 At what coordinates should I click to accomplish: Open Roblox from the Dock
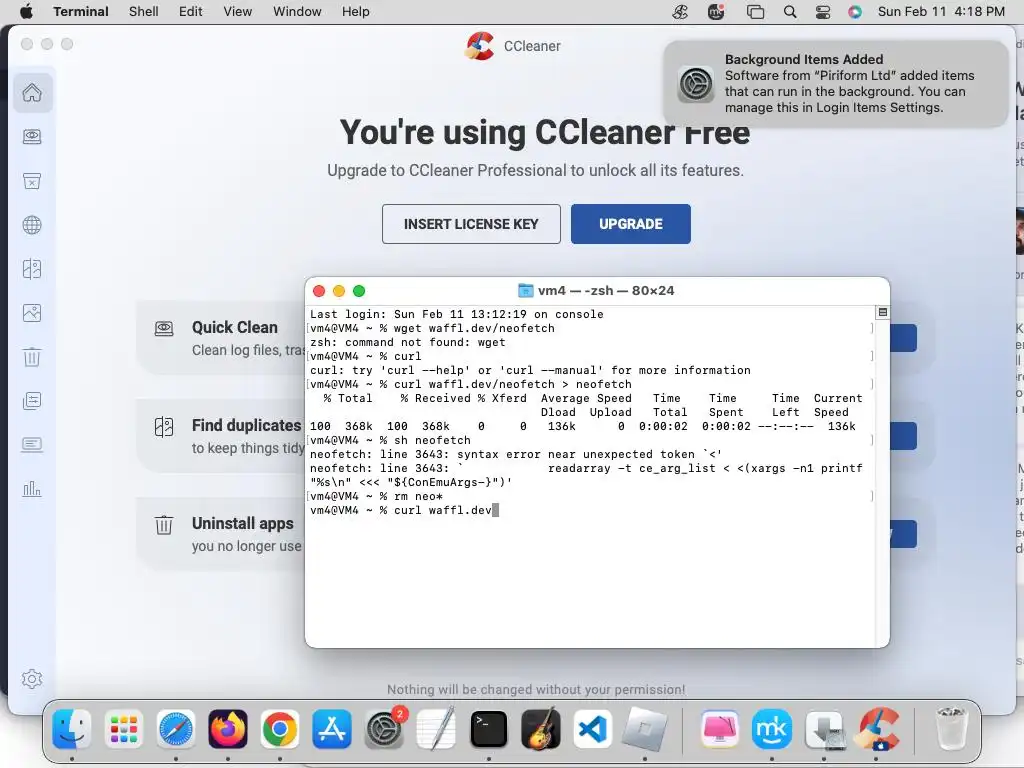[645, 729]
